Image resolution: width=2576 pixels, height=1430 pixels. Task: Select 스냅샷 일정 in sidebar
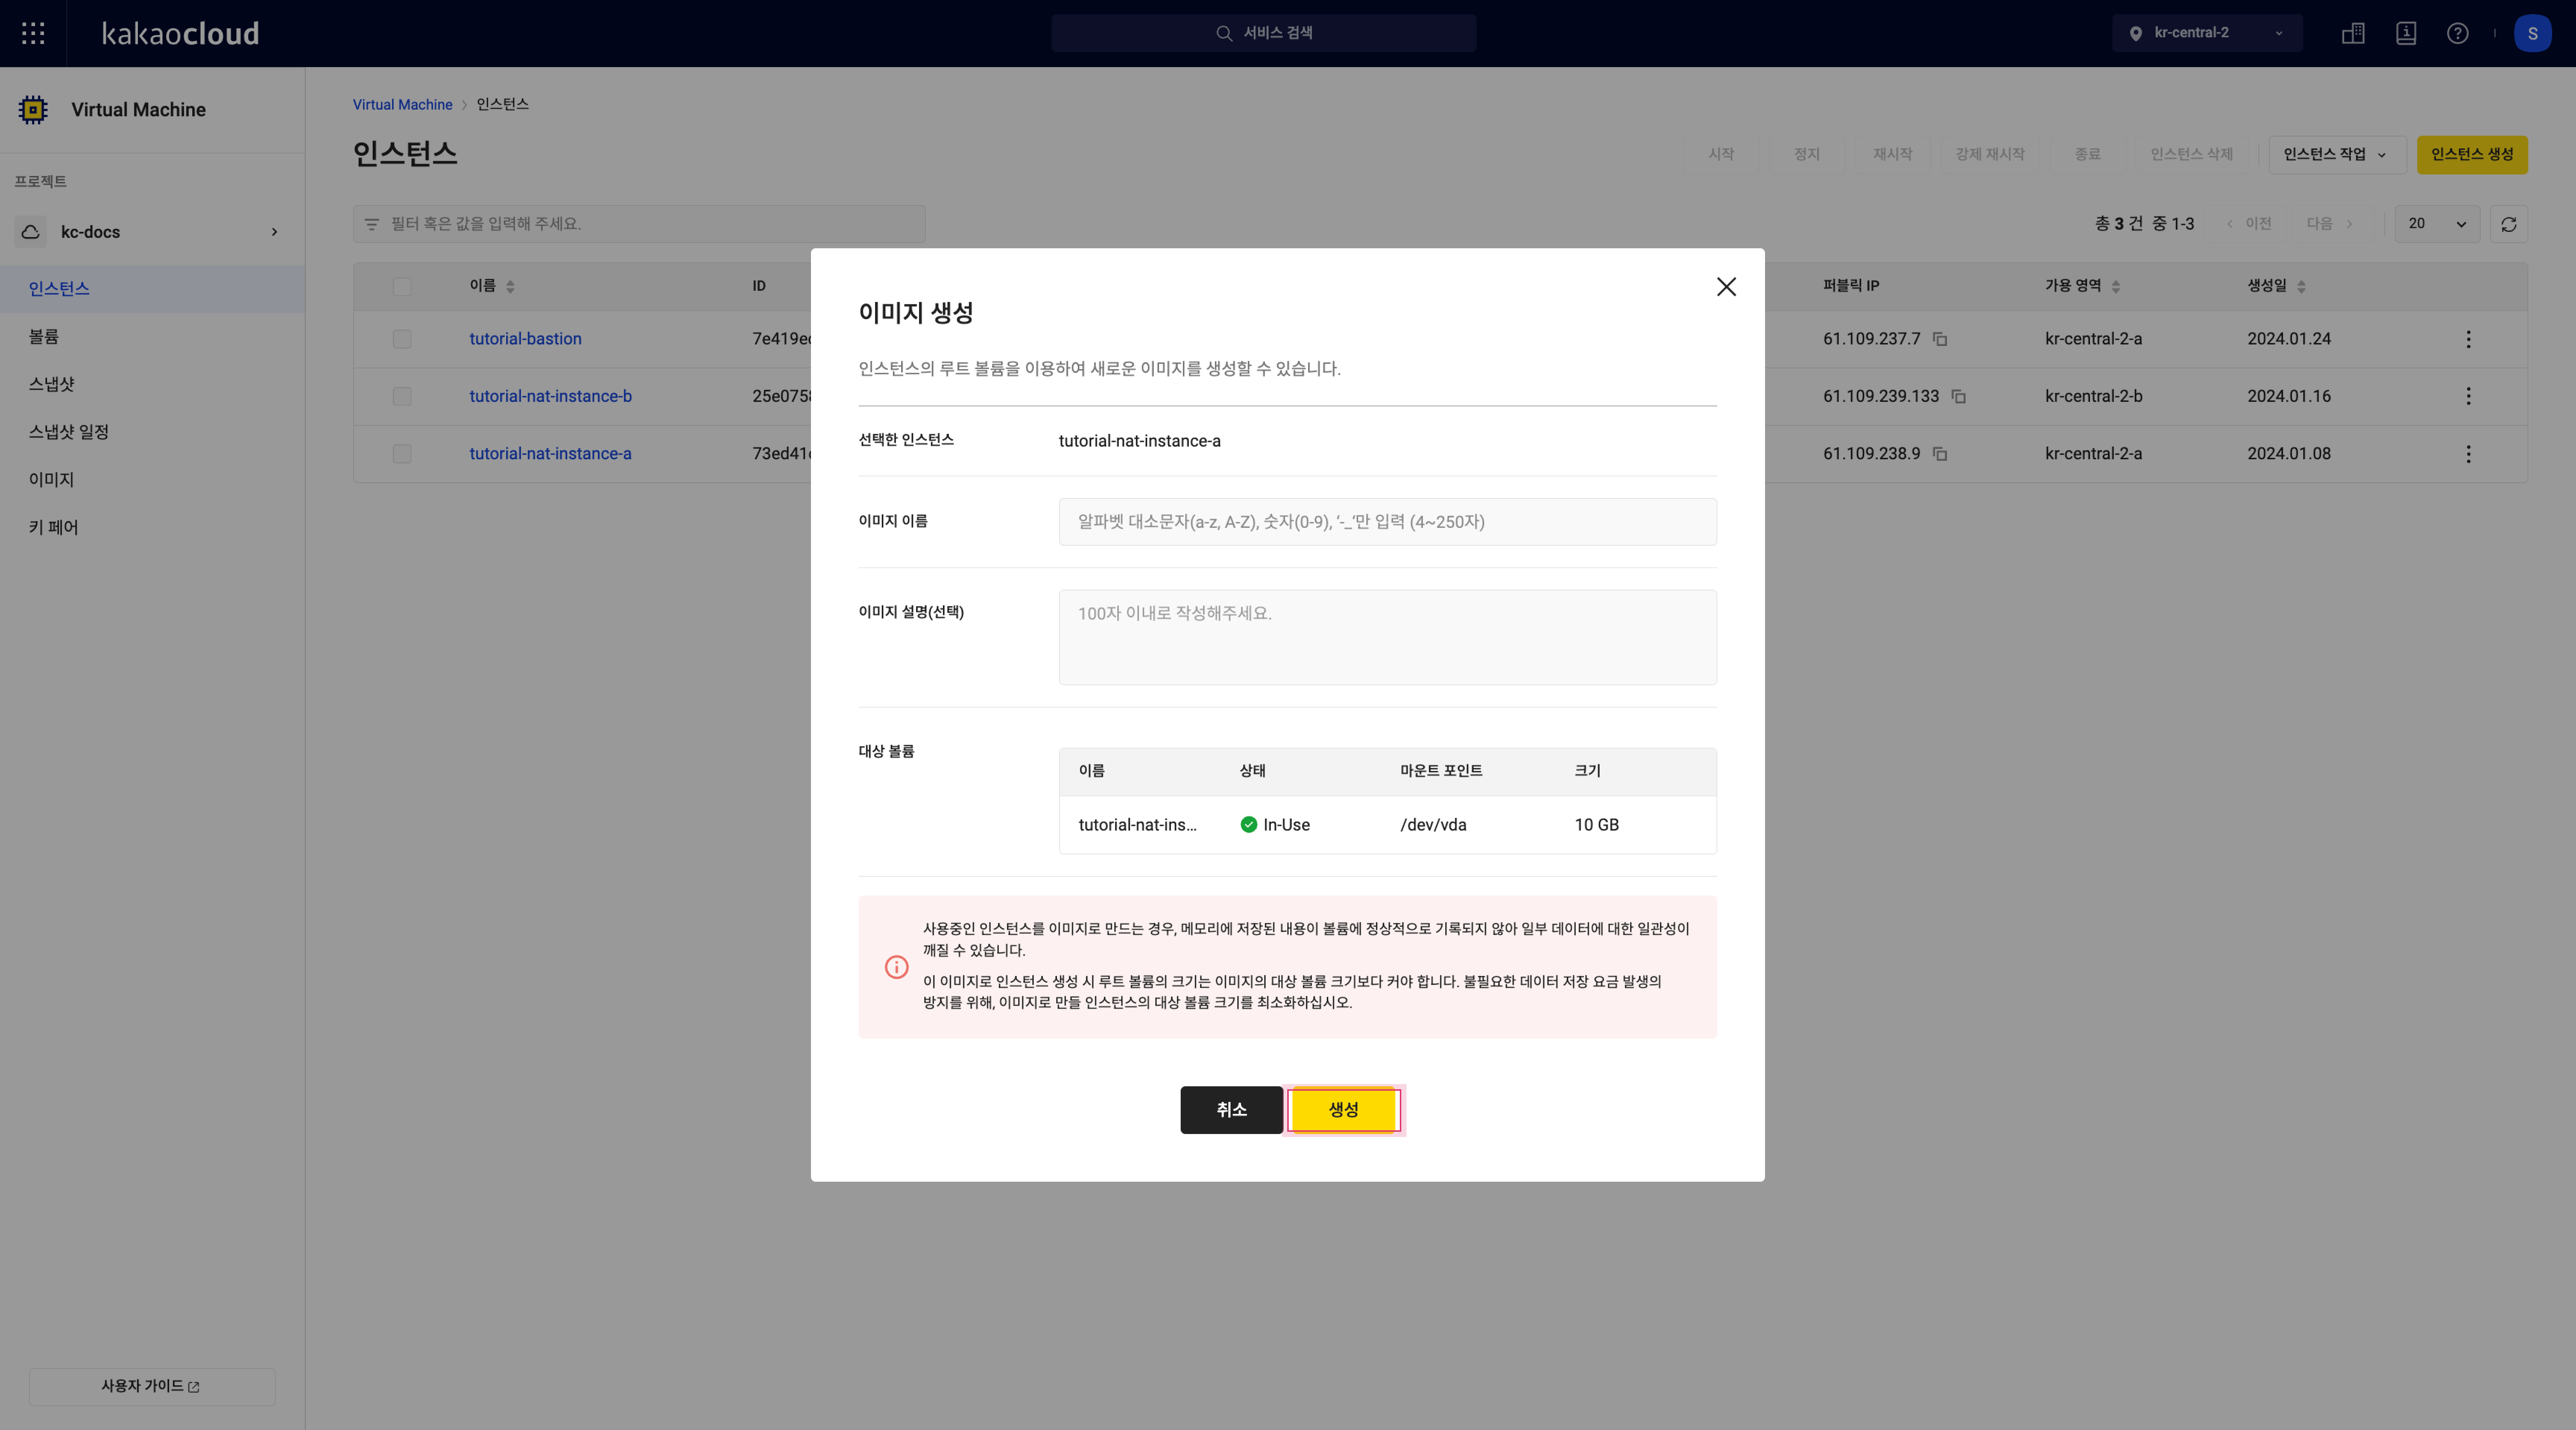tap(152, 432)
